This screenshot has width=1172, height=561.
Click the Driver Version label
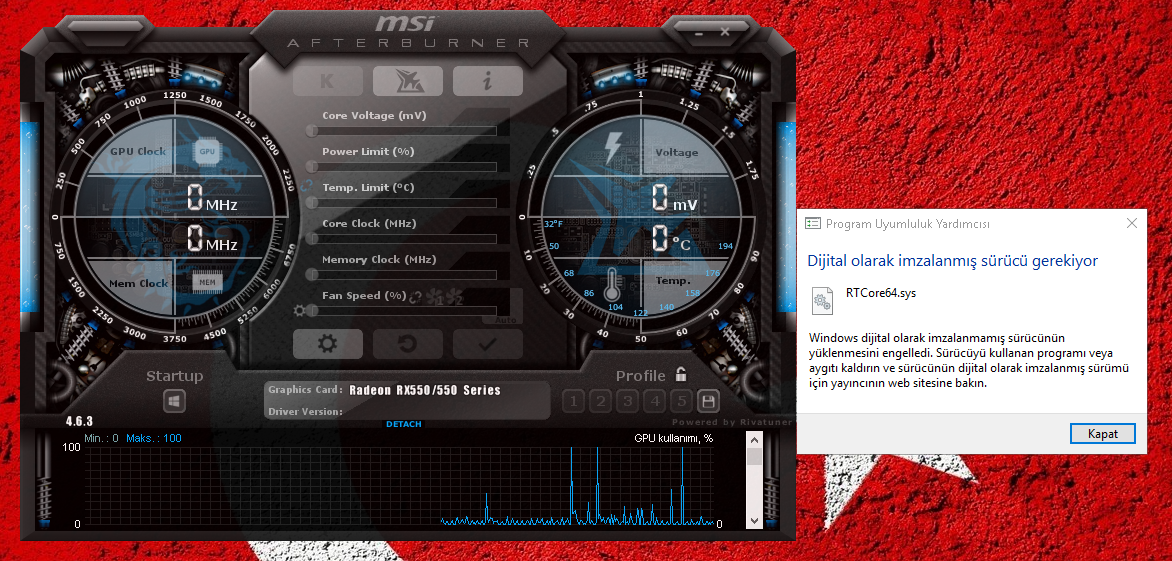[305, 412]
